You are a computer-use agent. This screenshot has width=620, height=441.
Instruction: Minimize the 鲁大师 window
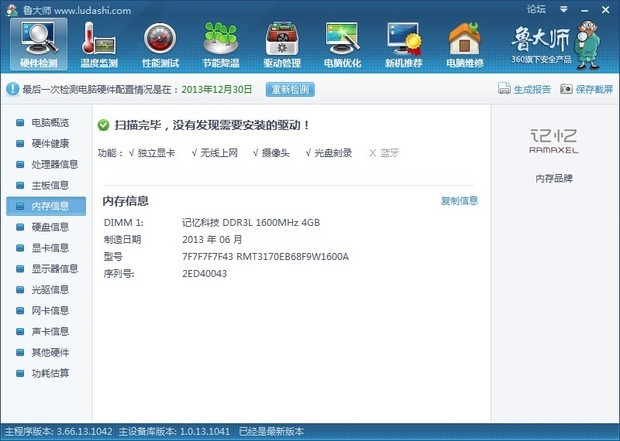[x=585, y=10]
